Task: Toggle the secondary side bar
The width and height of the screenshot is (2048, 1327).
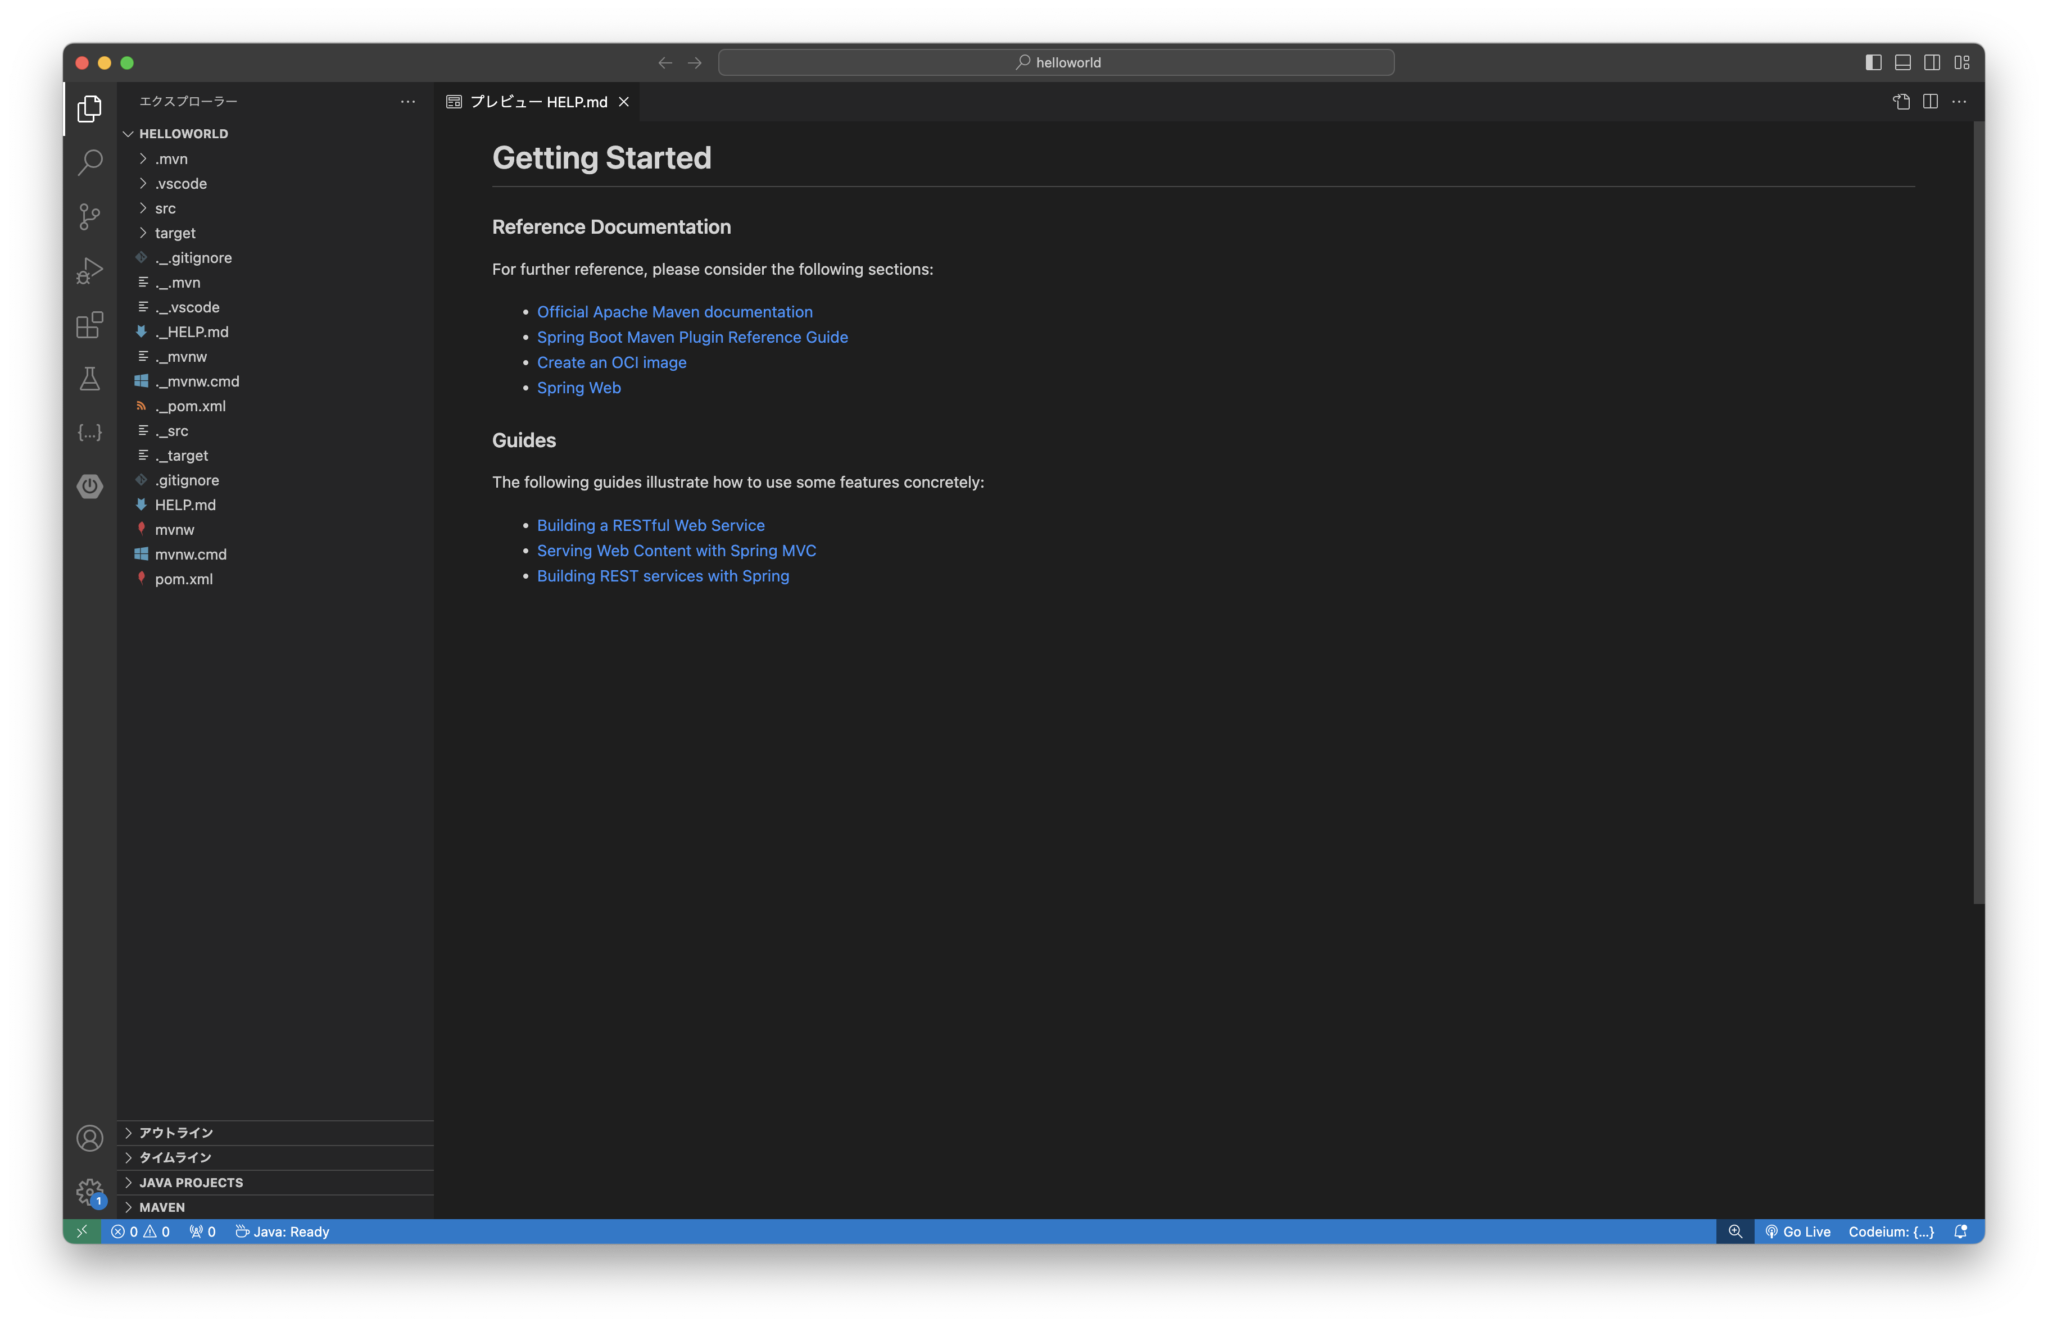Action: tap(1932, 61)
